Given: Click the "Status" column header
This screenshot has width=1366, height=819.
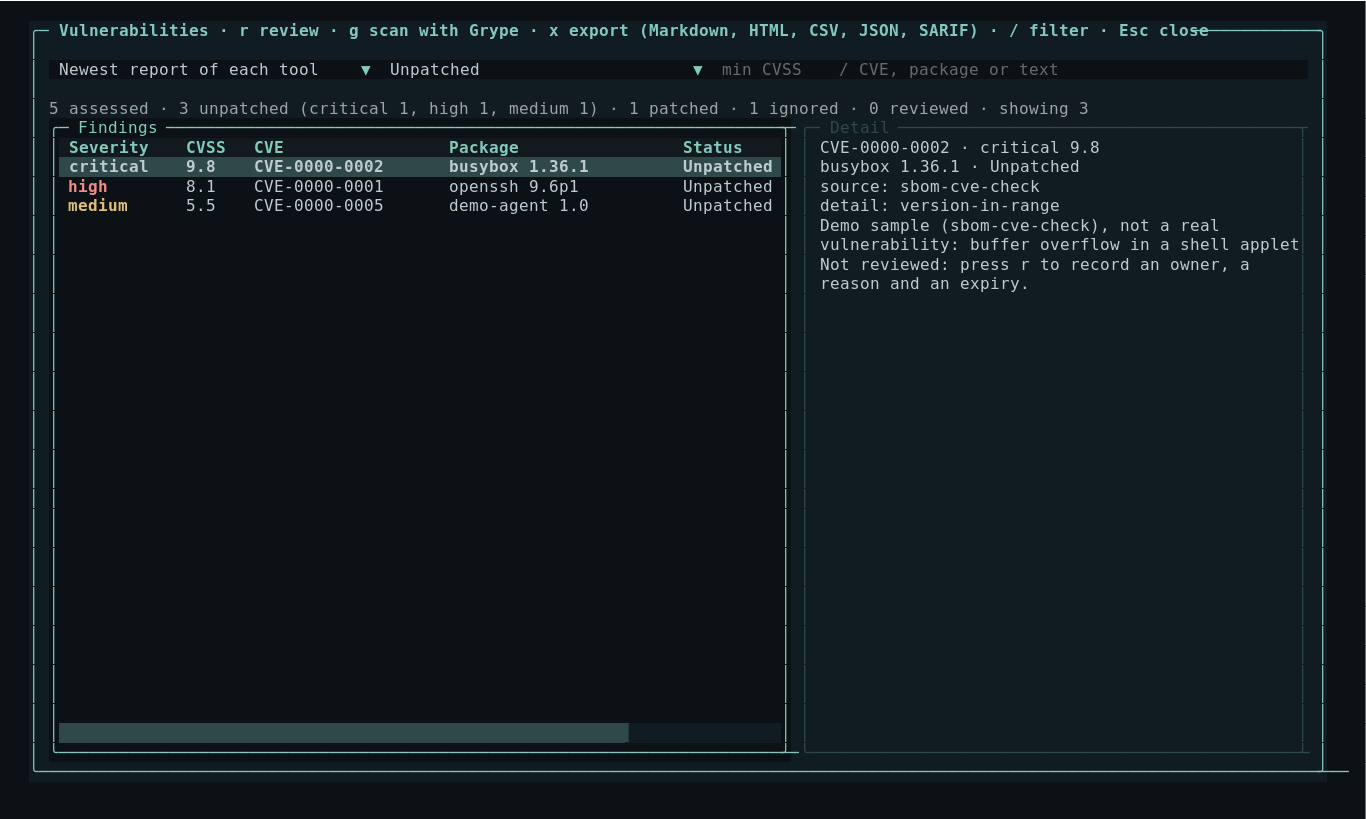Looking at the screenshot, I should [x=713, y=148].
